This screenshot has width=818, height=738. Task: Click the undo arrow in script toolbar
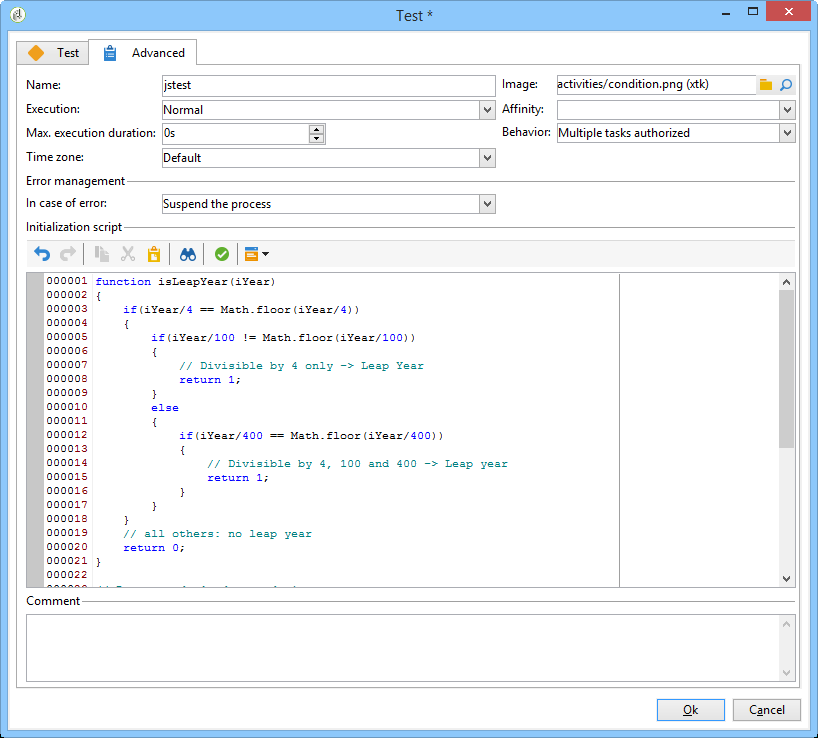(41, 254)
